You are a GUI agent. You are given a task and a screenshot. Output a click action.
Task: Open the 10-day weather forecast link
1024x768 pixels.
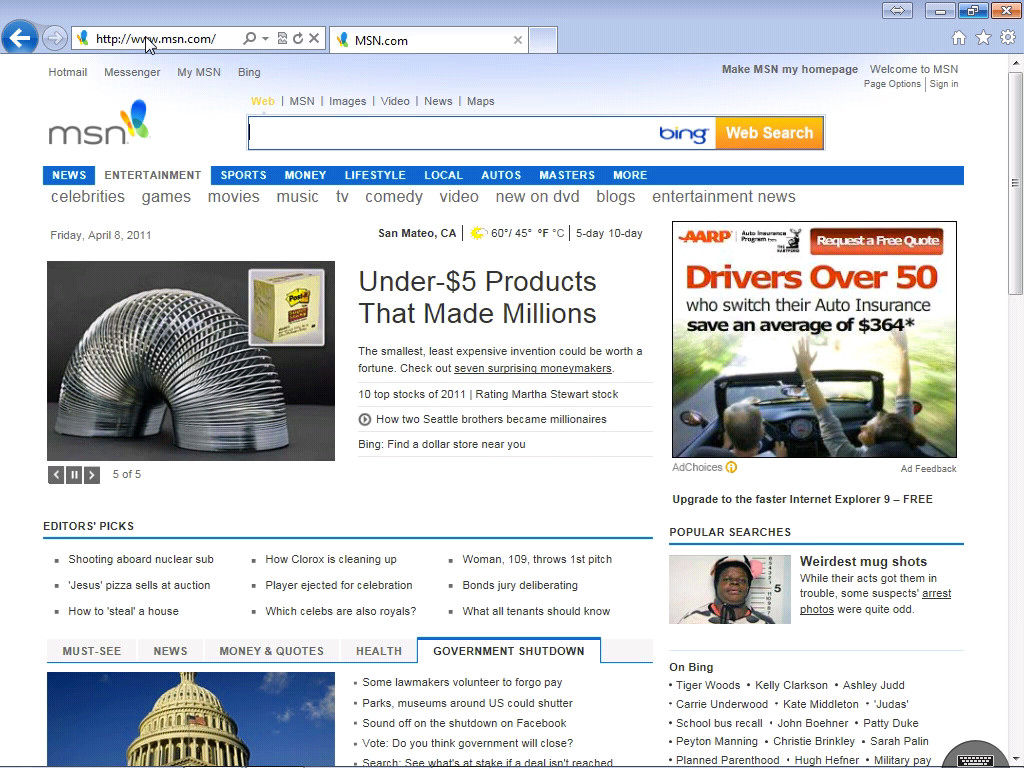point(626,233)
